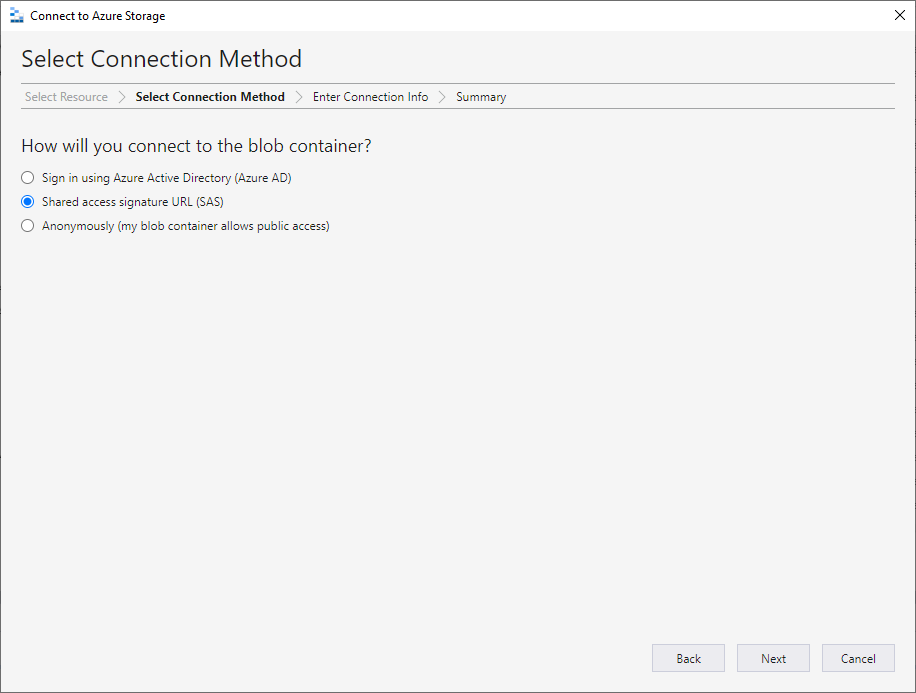Image resolution: width=916 pixels, height=693 pixels.
Task: Close the Connect to Azure Storage window
Action: [900, 15]
